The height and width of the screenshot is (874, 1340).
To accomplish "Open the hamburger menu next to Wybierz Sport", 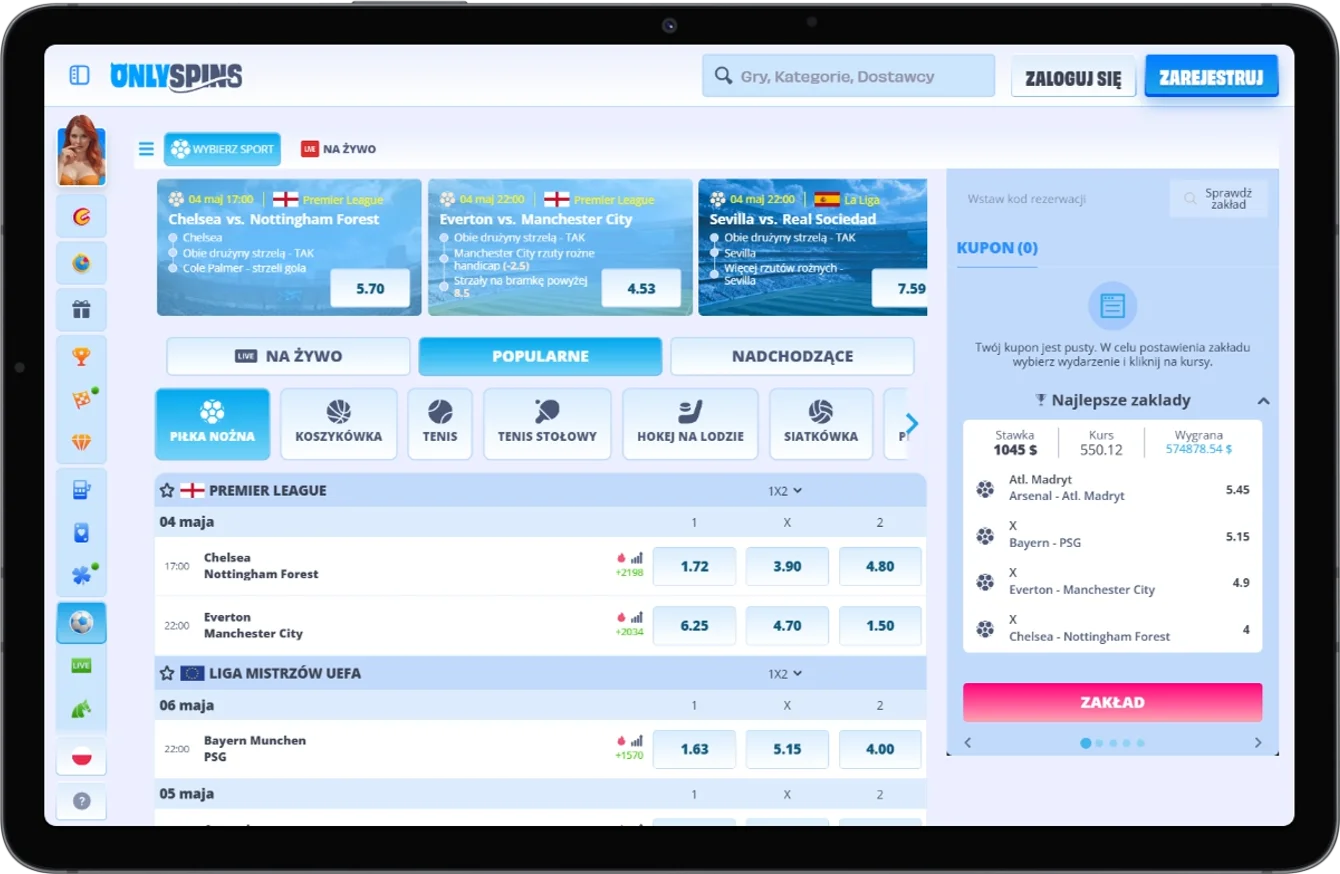I will click(x=147, y=149).
